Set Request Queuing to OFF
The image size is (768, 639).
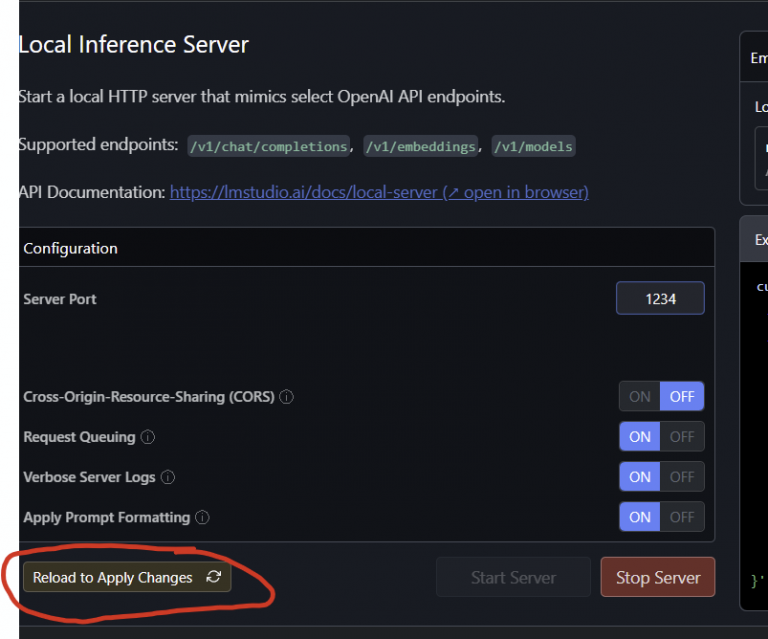[682, 437]
